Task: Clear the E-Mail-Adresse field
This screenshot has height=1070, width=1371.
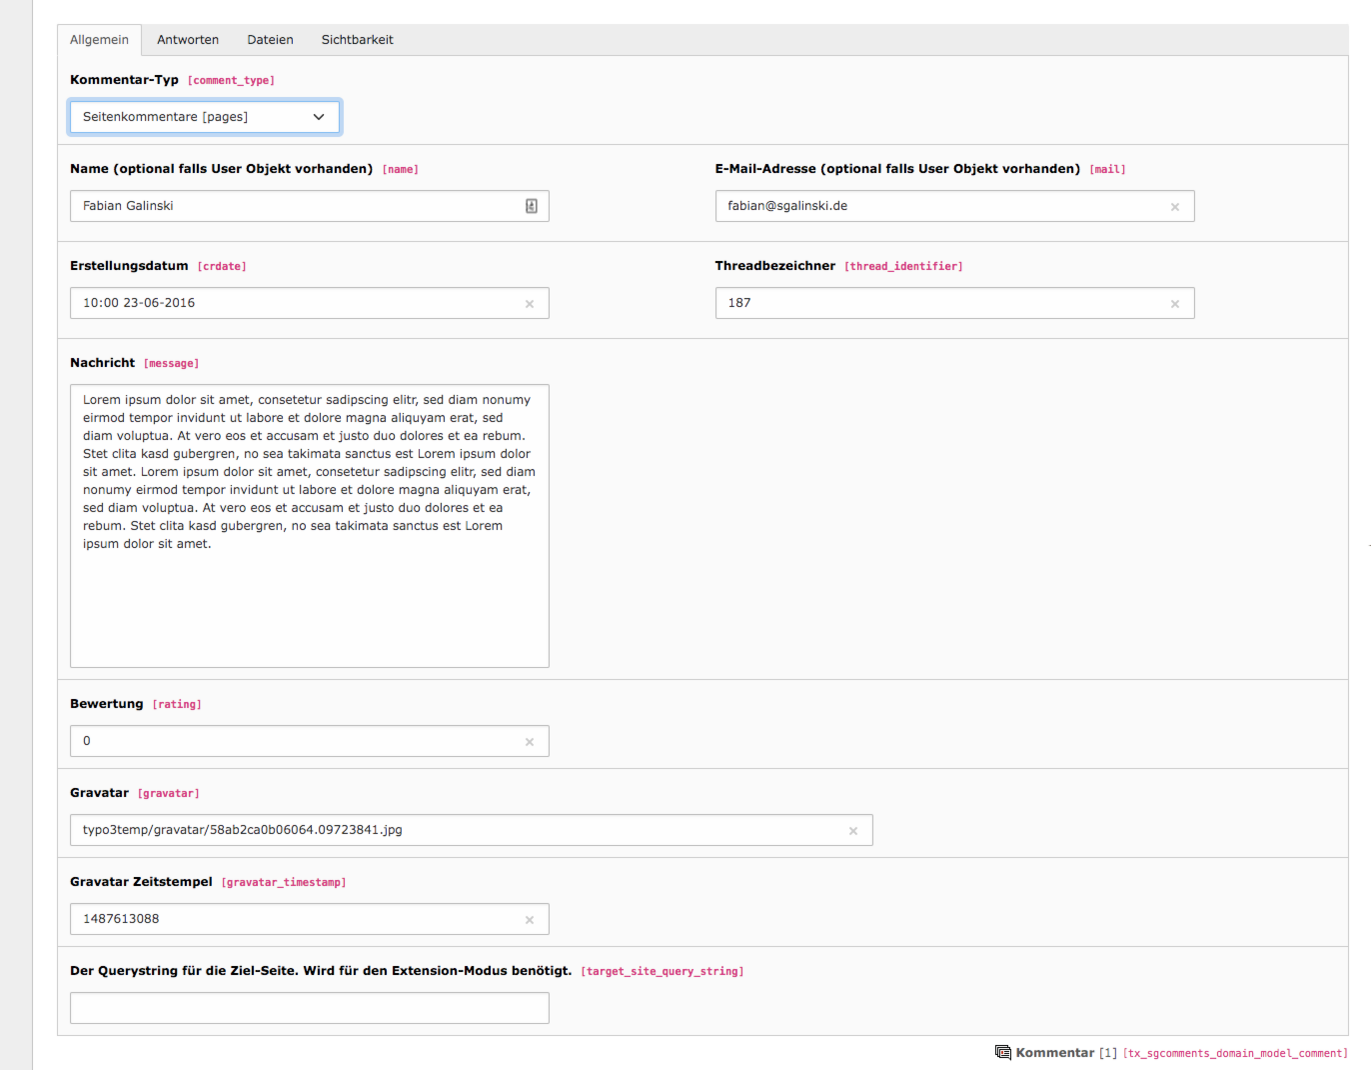Action: 1175,206
